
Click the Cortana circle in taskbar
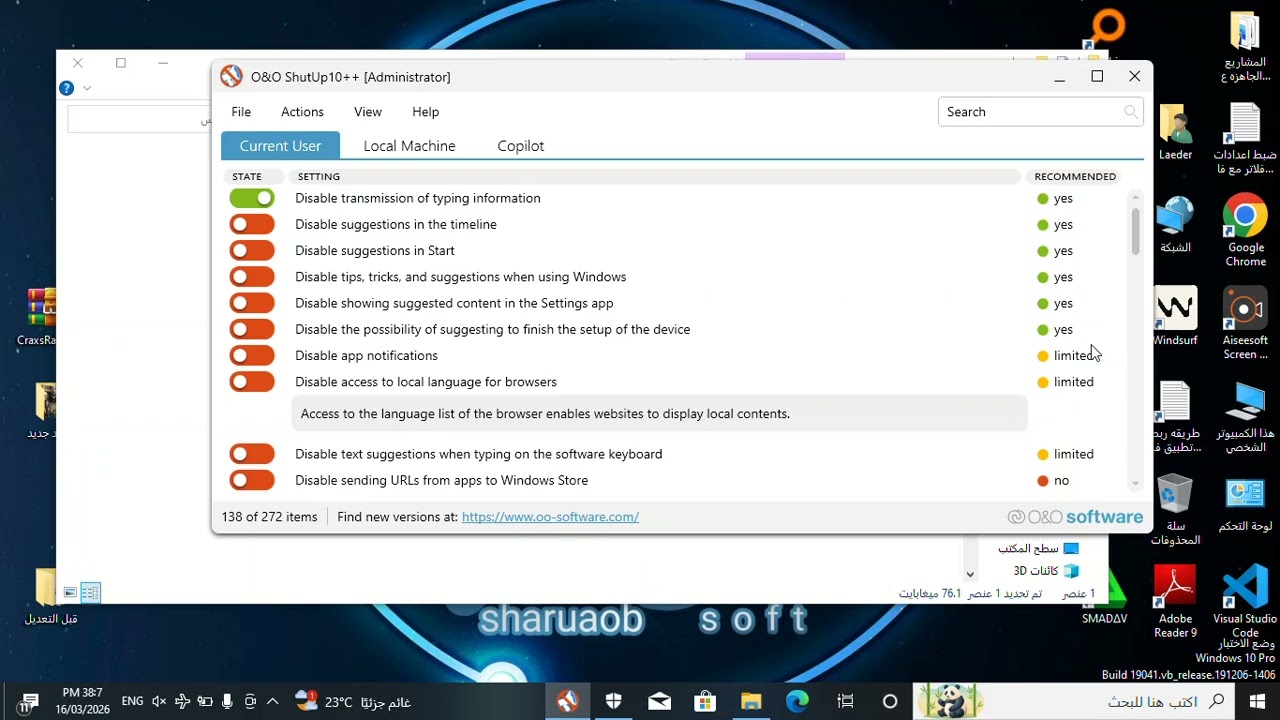(890, 701)
